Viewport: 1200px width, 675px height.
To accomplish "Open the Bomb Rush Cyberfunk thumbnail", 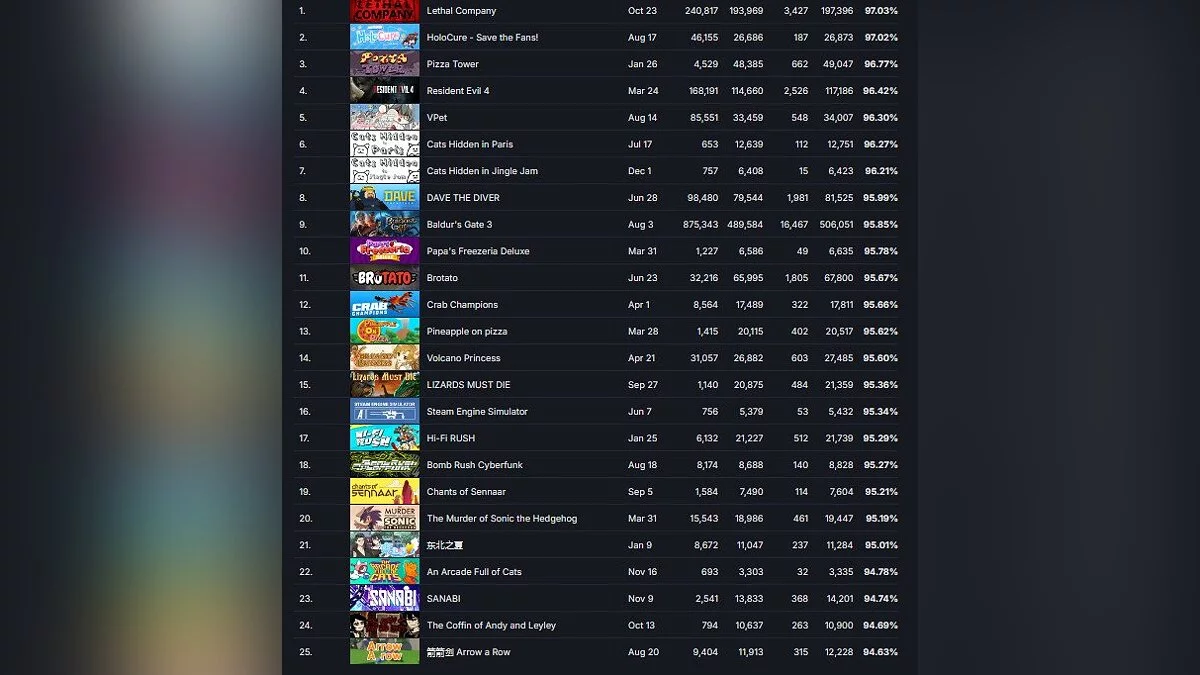I will pyautogui.click(x=384, y=464).
